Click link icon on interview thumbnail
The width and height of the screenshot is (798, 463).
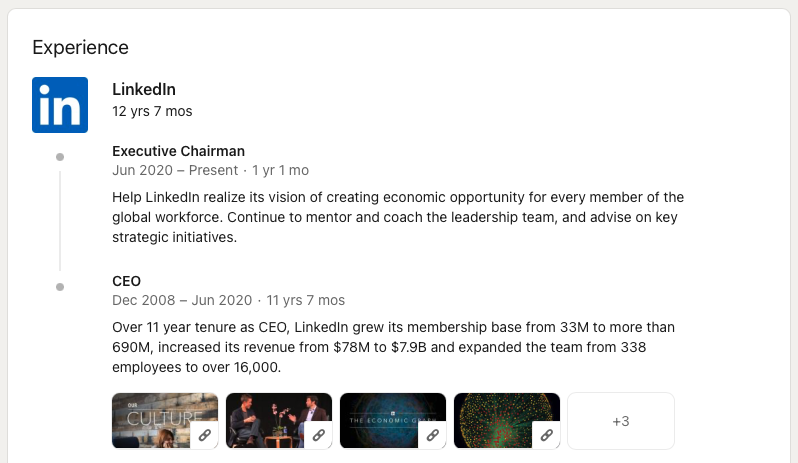coord(318,435)
